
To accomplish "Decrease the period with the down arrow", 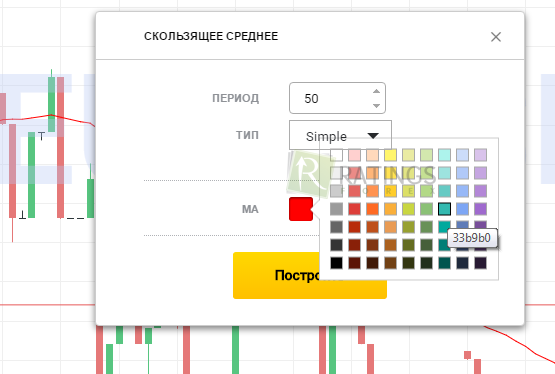I will click(376, 105).
